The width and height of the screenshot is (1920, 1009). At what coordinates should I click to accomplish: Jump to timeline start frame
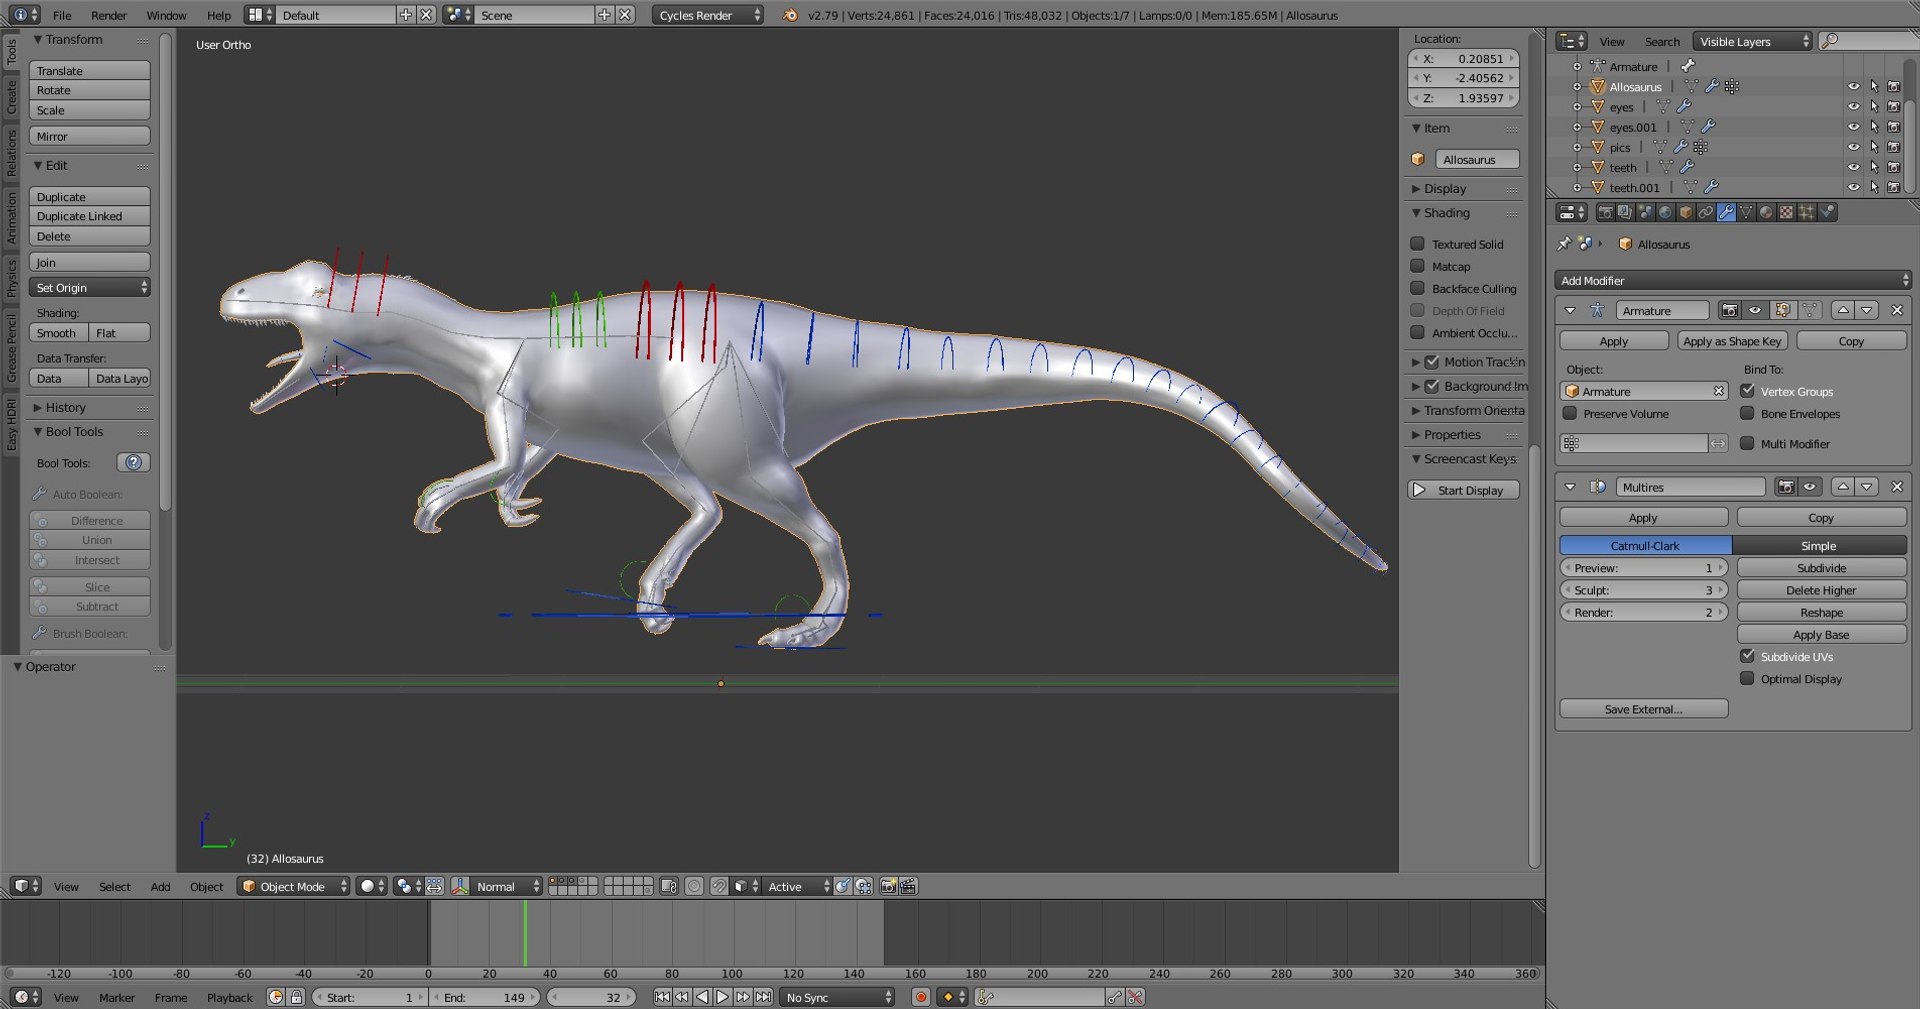pos(662,997)
